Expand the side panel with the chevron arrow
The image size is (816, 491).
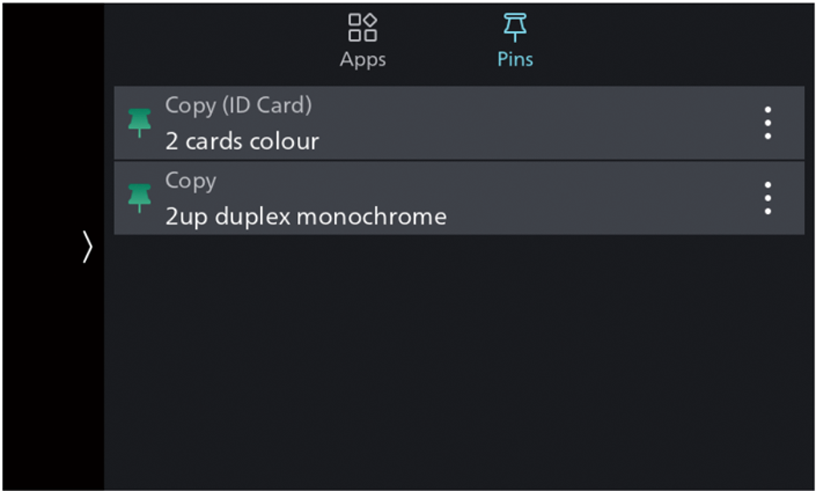[x=87, y=247]
